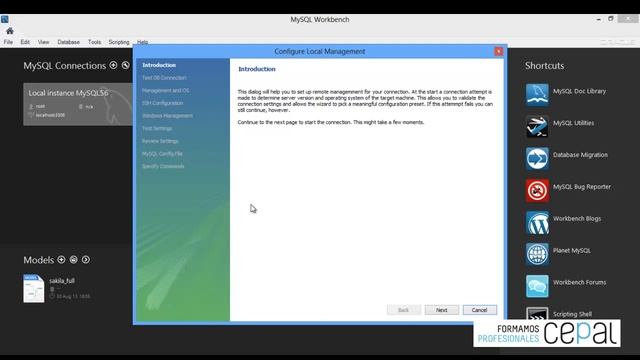The height and width of the screenshot is (360, 640).
Task: Open Workbench Forums chat icon
Action: tap(537, 286)
